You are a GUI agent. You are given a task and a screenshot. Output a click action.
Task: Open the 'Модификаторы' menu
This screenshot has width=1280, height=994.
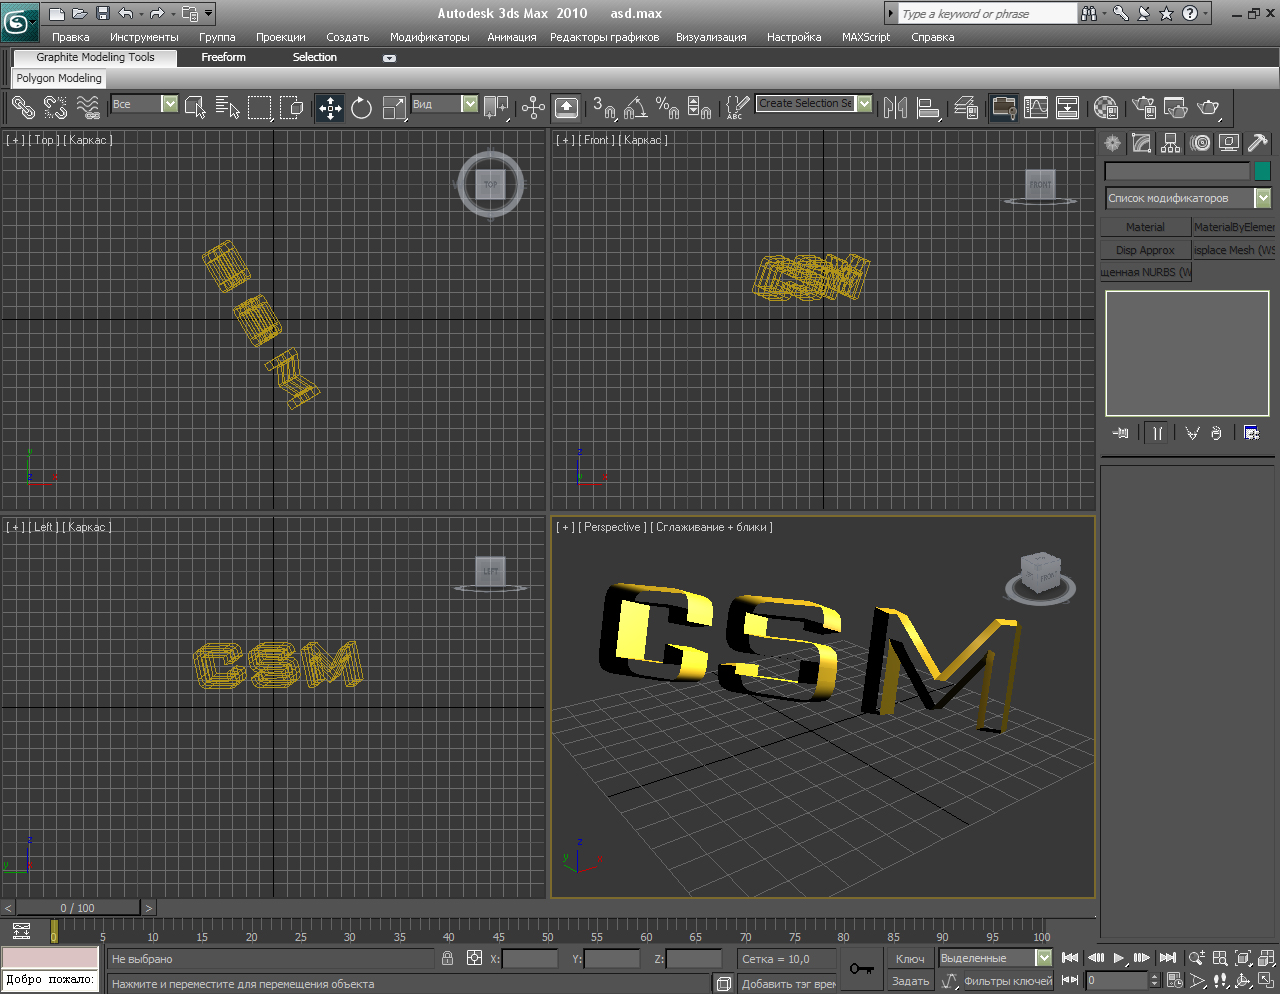pyautogui.click(x=429, y=37)
